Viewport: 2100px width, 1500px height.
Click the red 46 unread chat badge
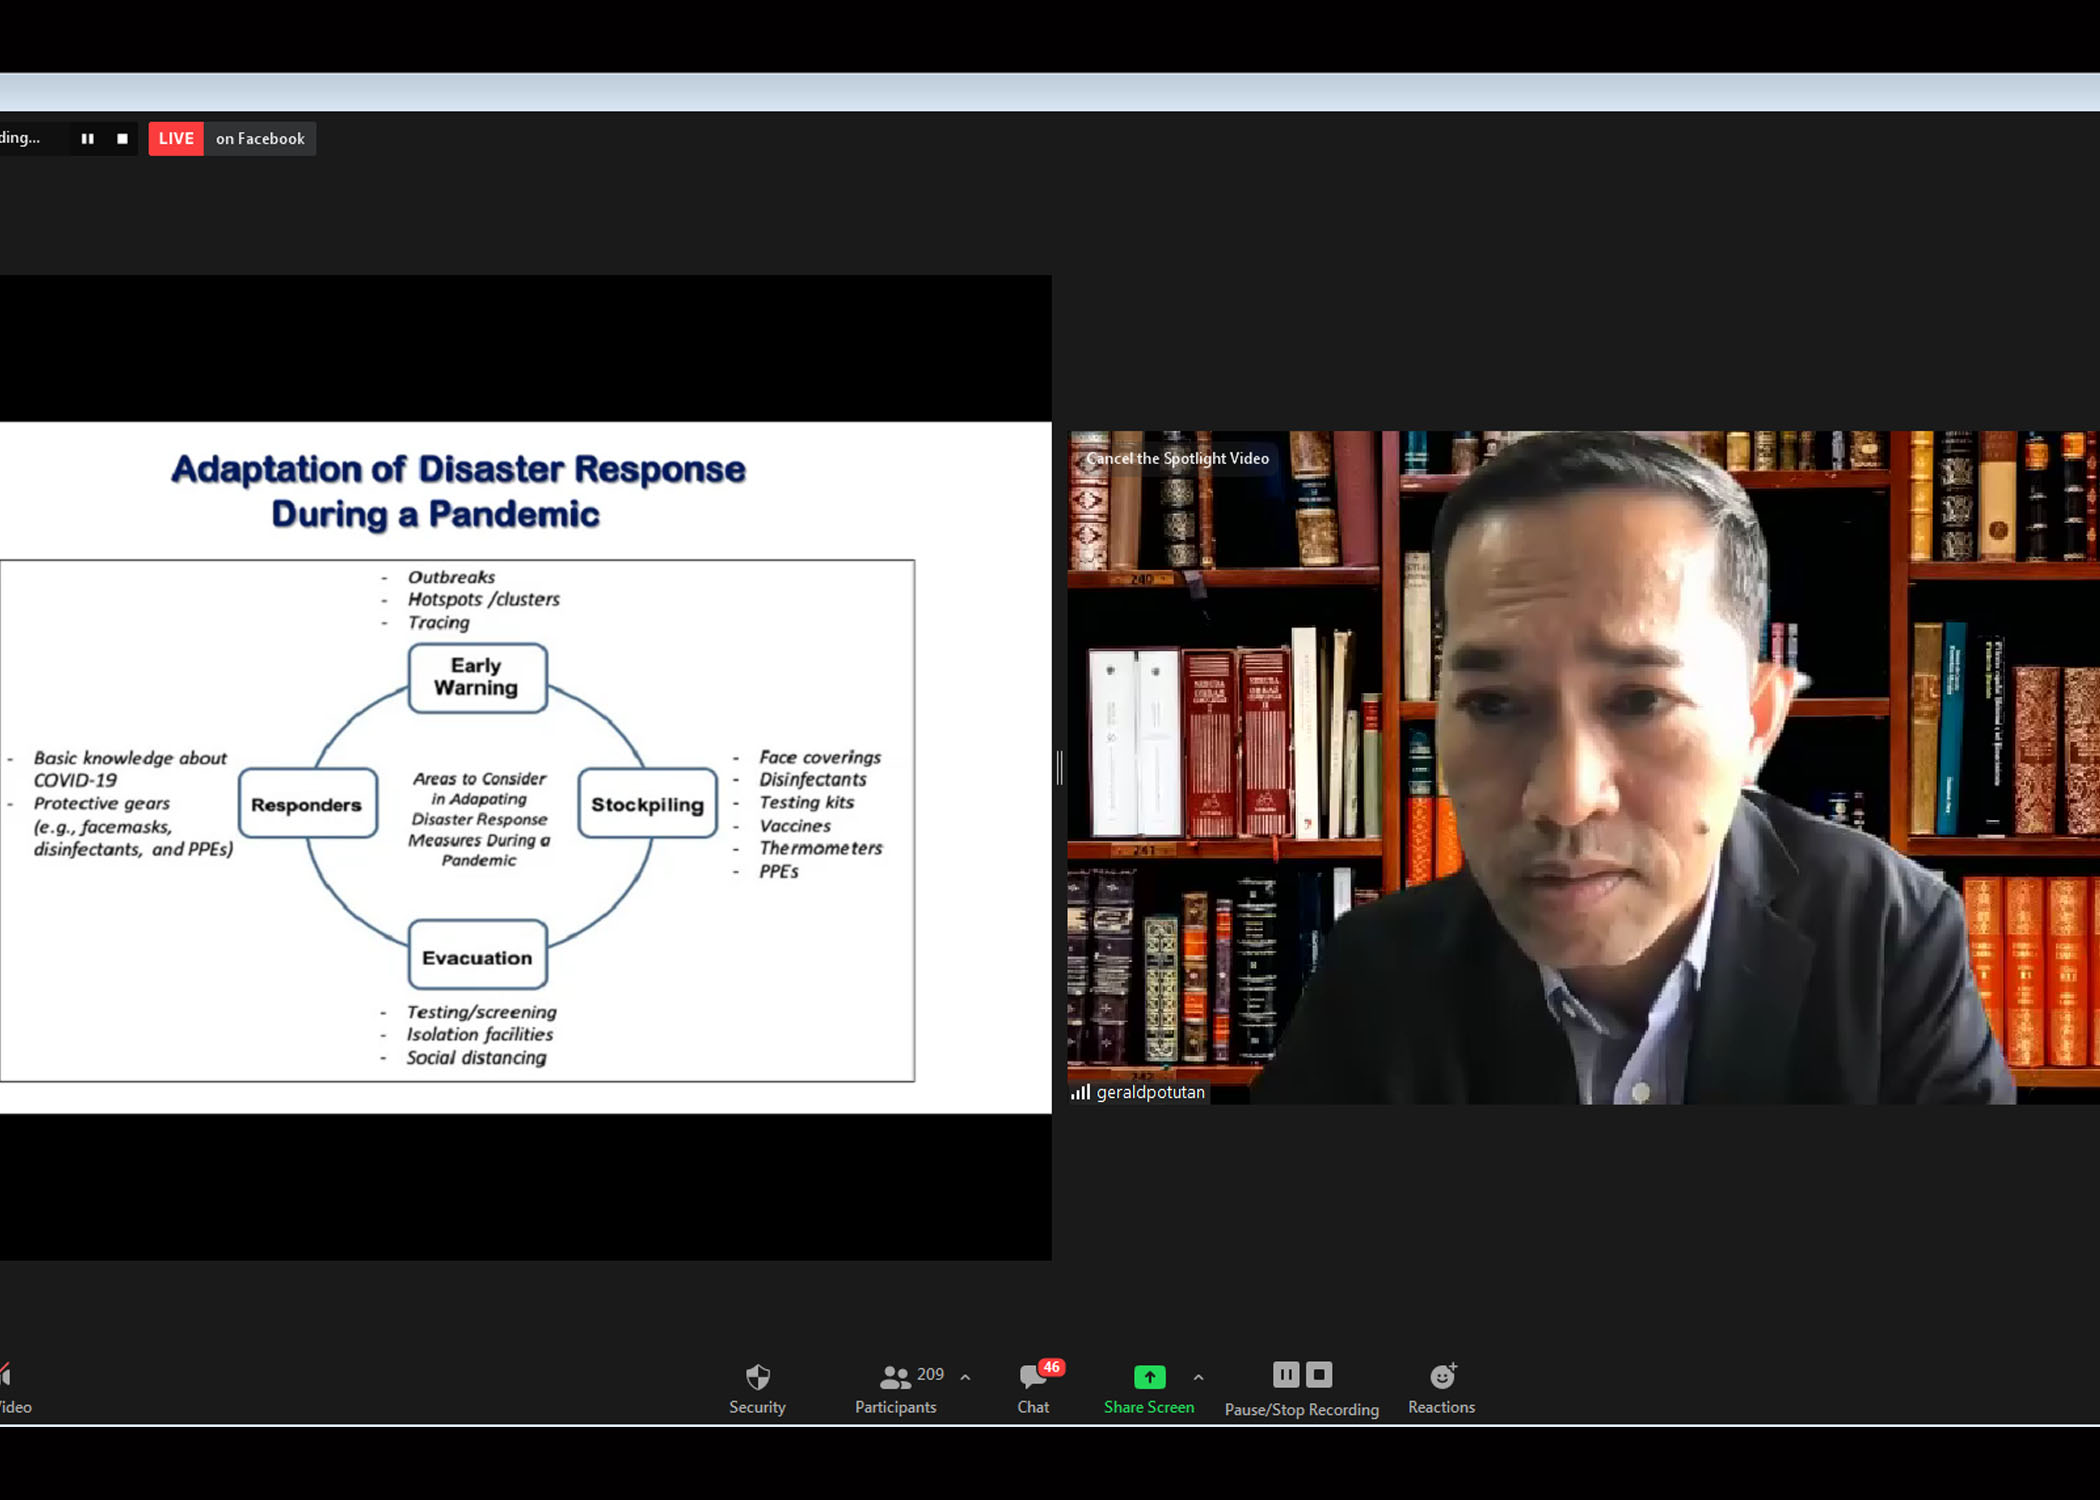point(1051,1367)
